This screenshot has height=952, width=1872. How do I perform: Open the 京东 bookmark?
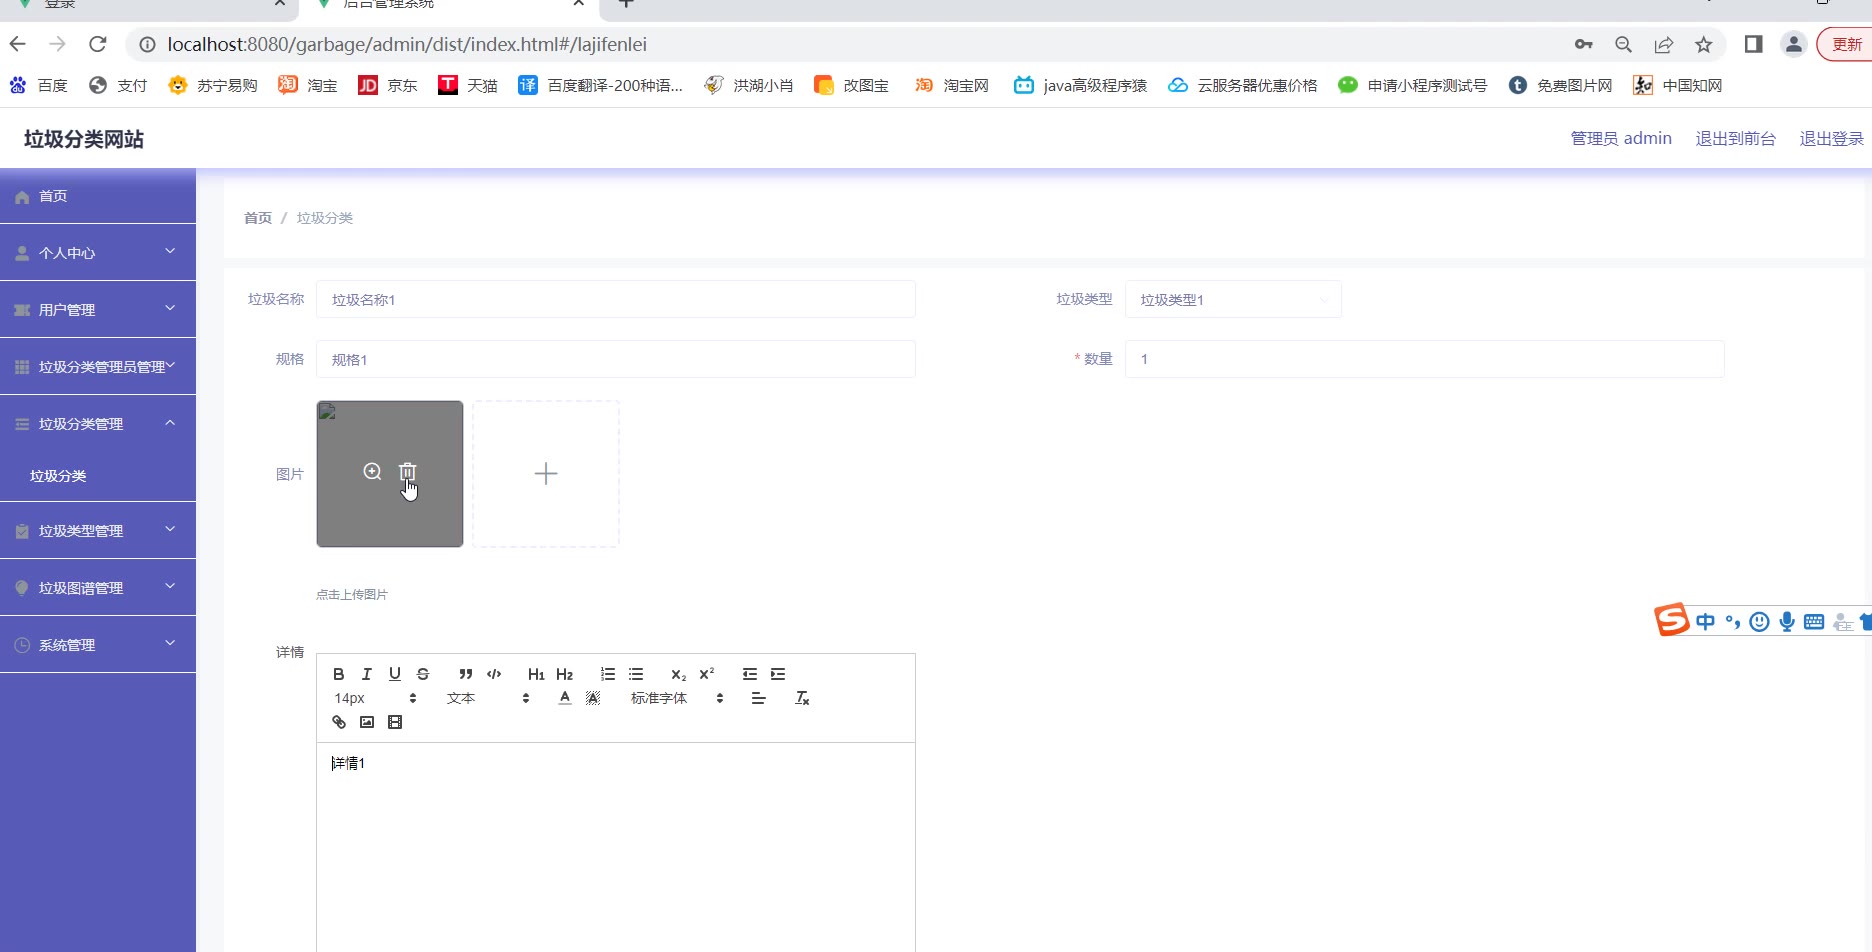[388, 85]
